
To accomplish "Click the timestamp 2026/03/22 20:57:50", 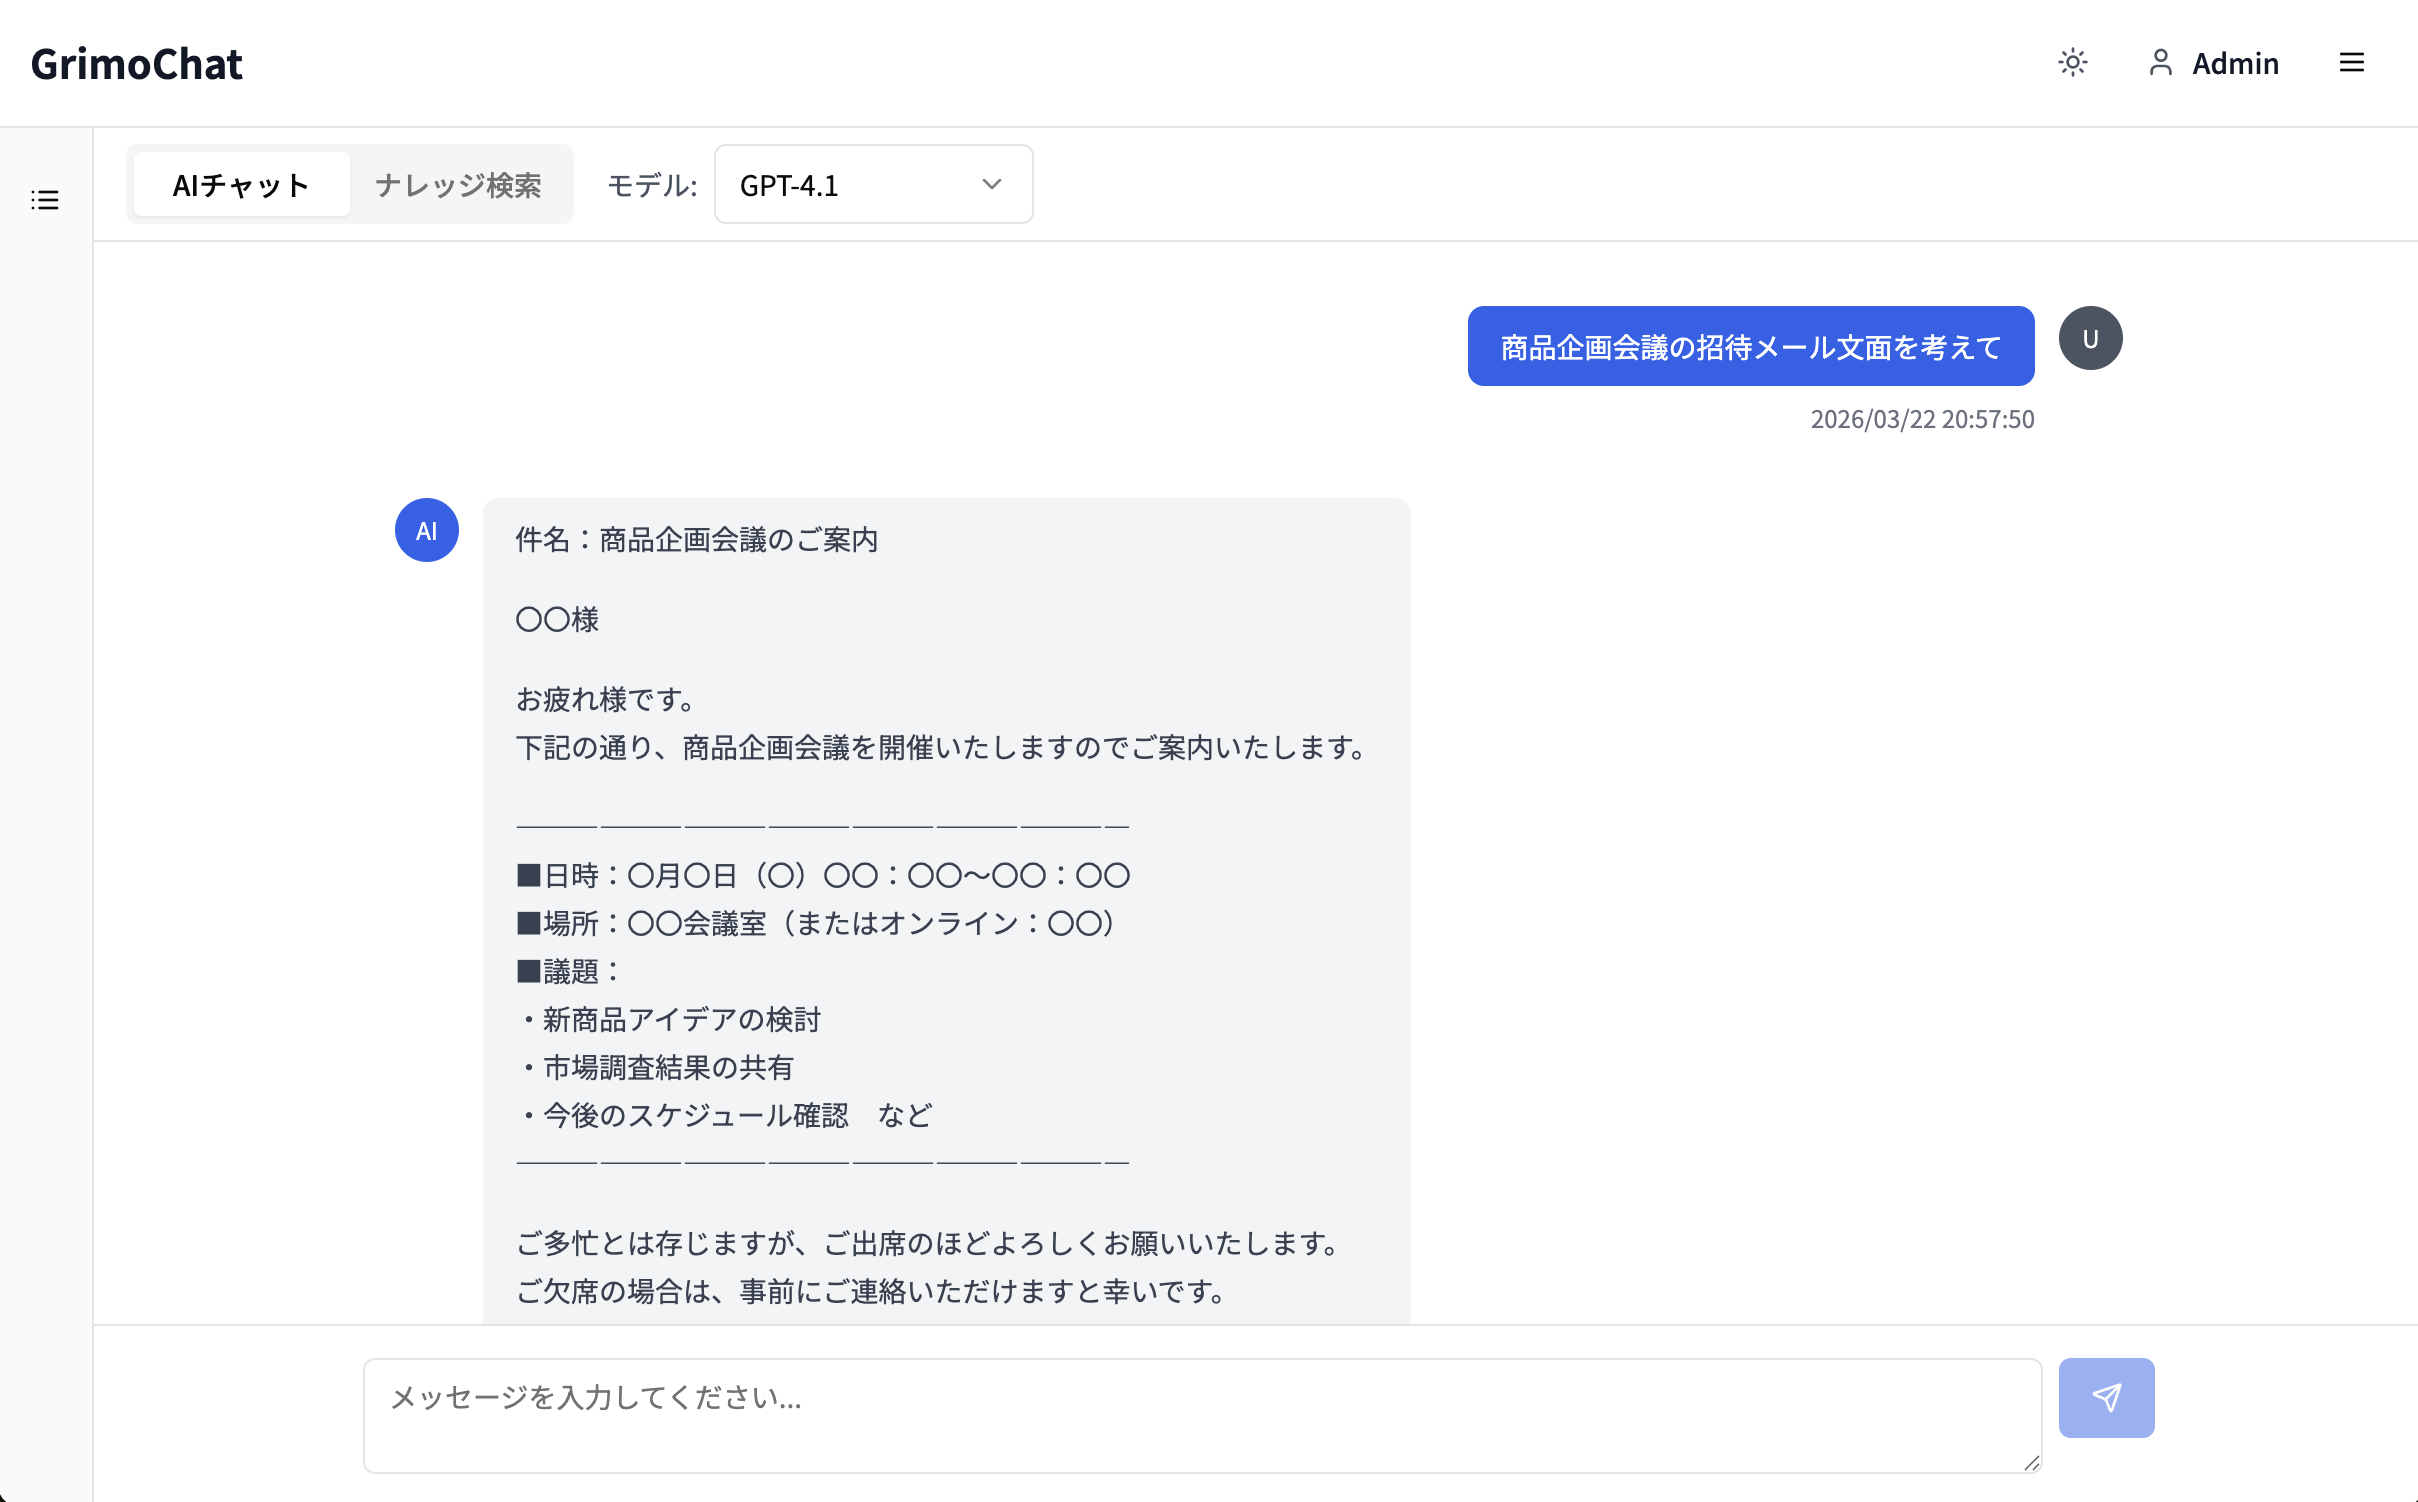I will 1922,419.
